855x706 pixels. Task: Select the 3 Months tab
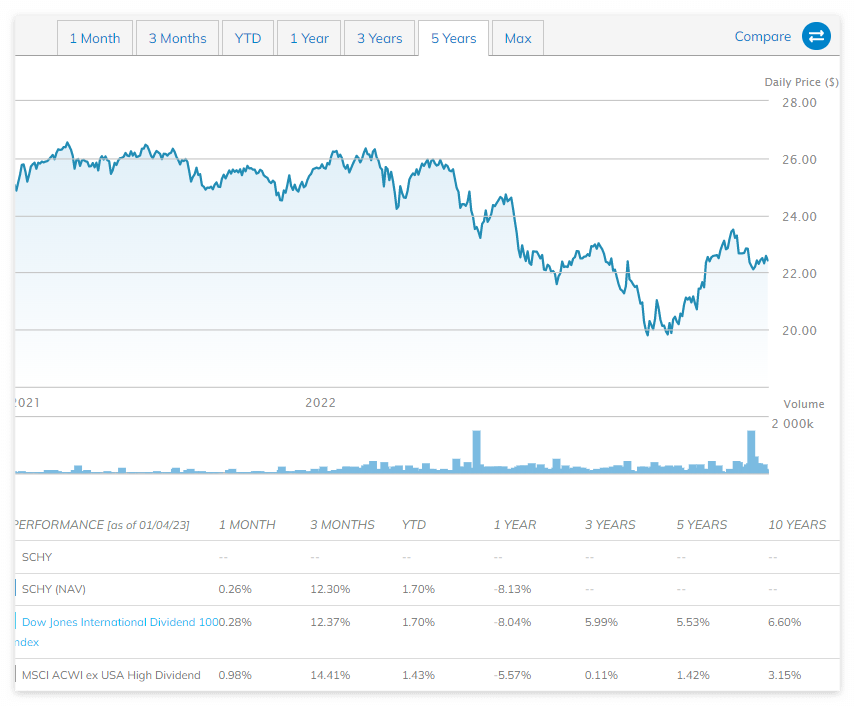point(177,38)
